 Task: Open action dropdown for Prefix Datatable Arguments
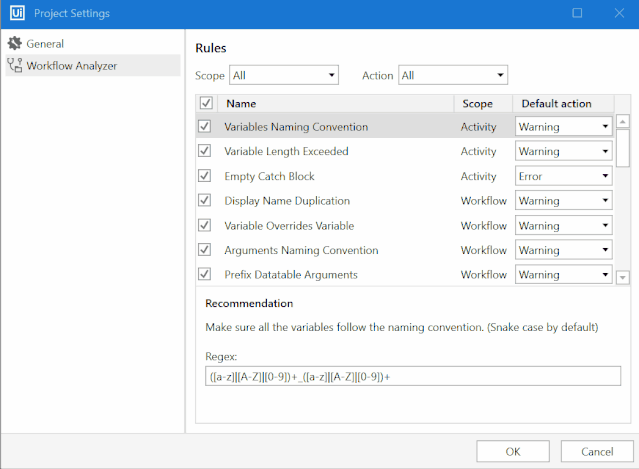pos(564,275)
